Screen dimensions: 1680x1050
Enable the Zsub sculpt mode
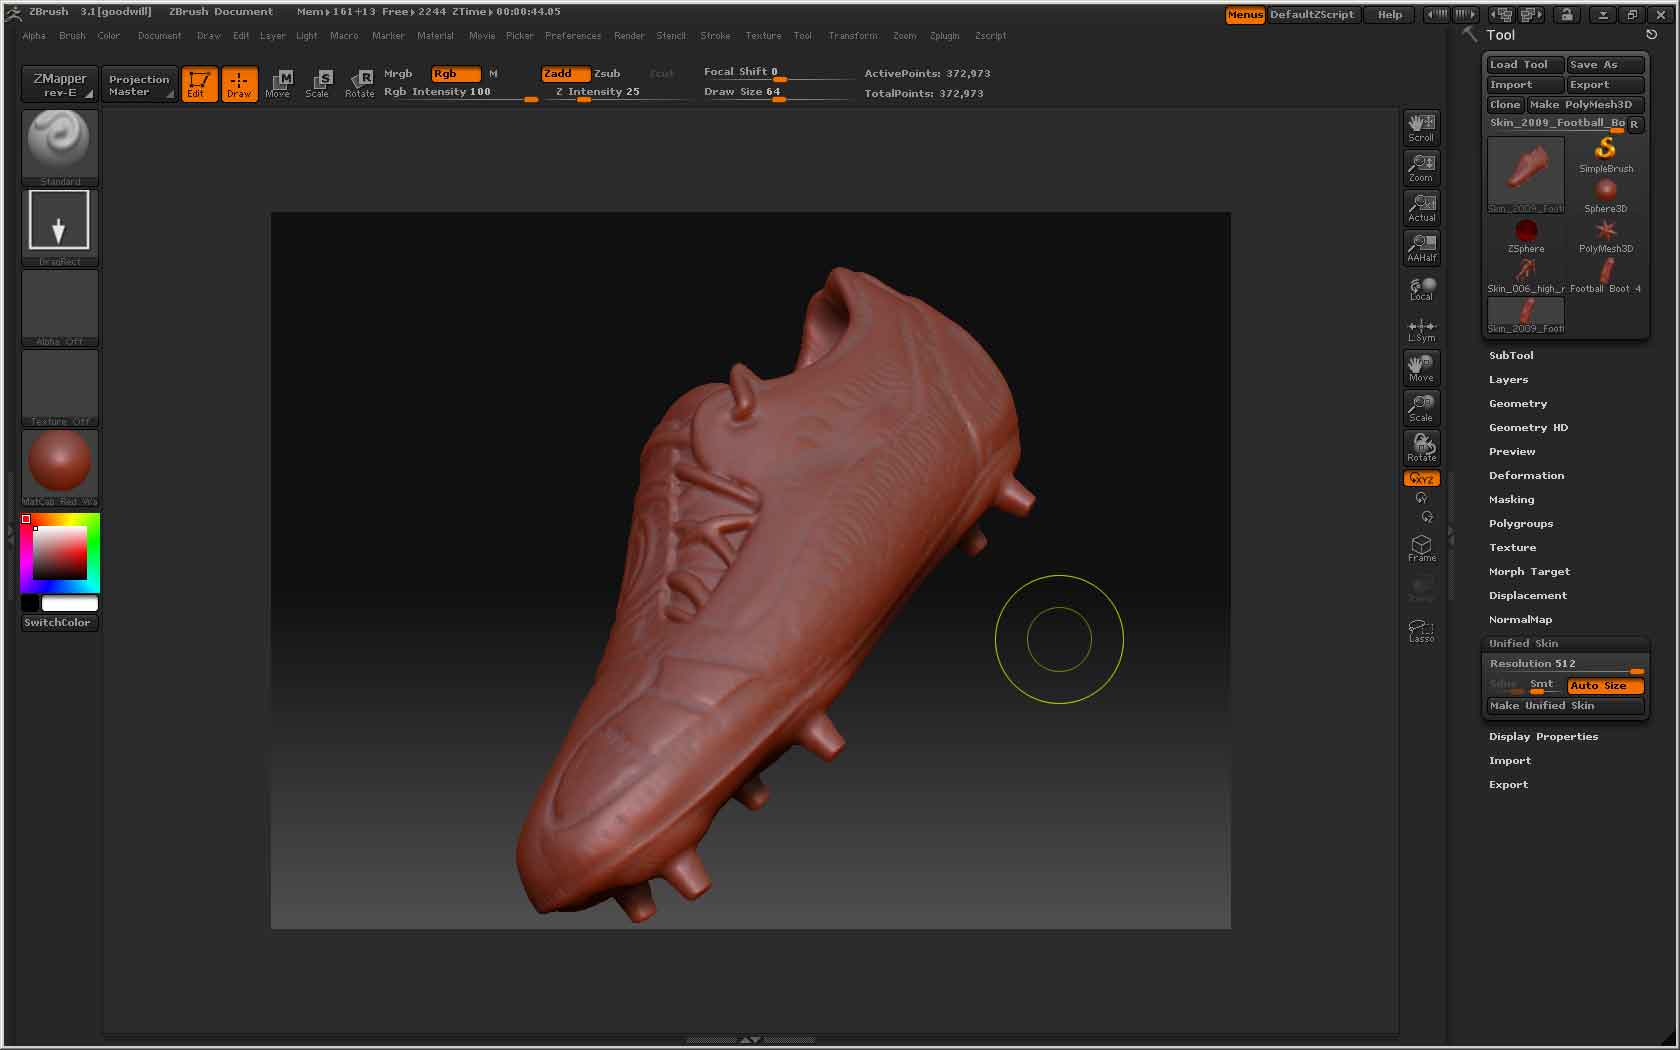tap(607, 73)
